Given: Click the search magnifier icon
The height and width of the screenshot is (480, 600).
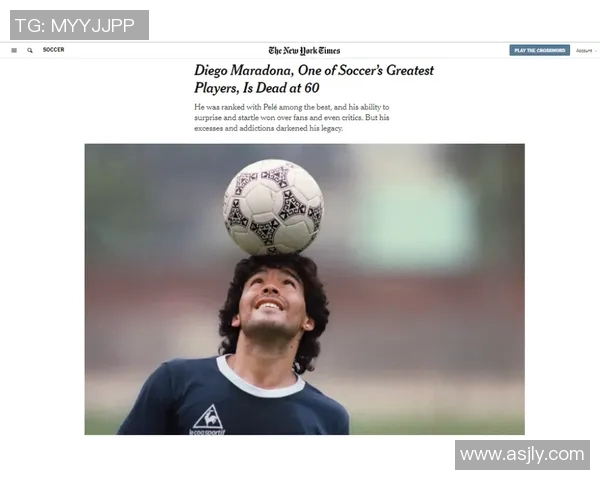Looking at the screenshot, I should coord(30,50).
